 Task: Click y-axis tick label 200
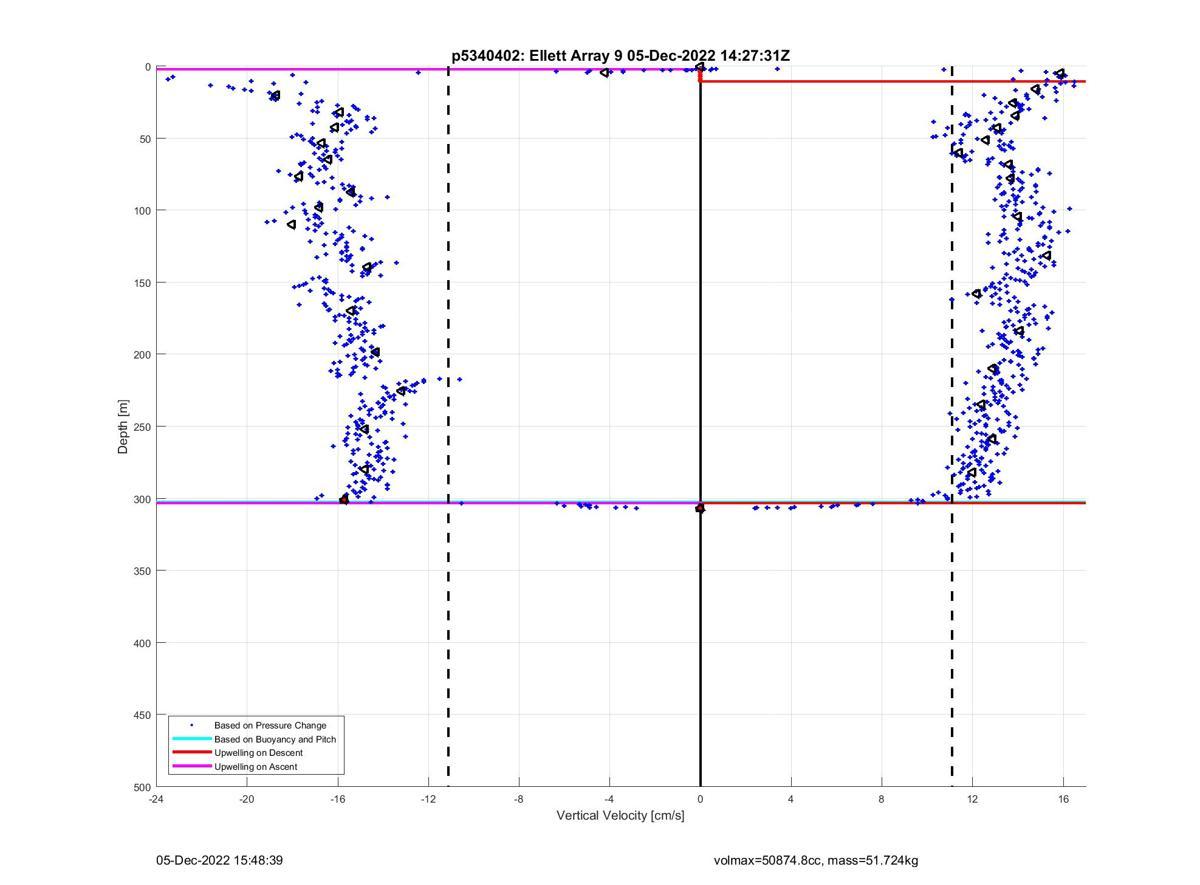tap(141, 355)
